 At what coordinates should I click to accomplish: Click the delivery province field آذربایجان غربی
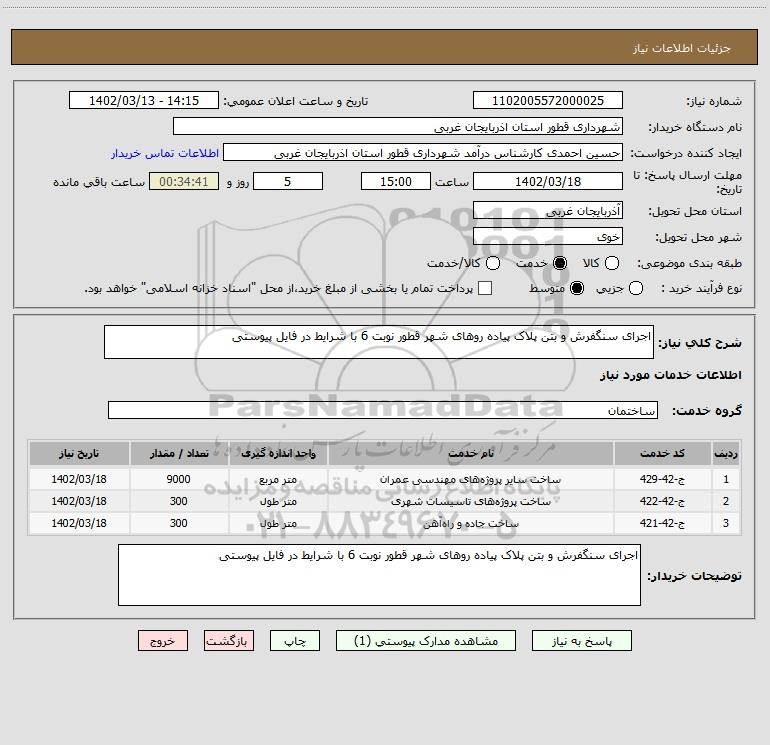[x=548, y=211]
